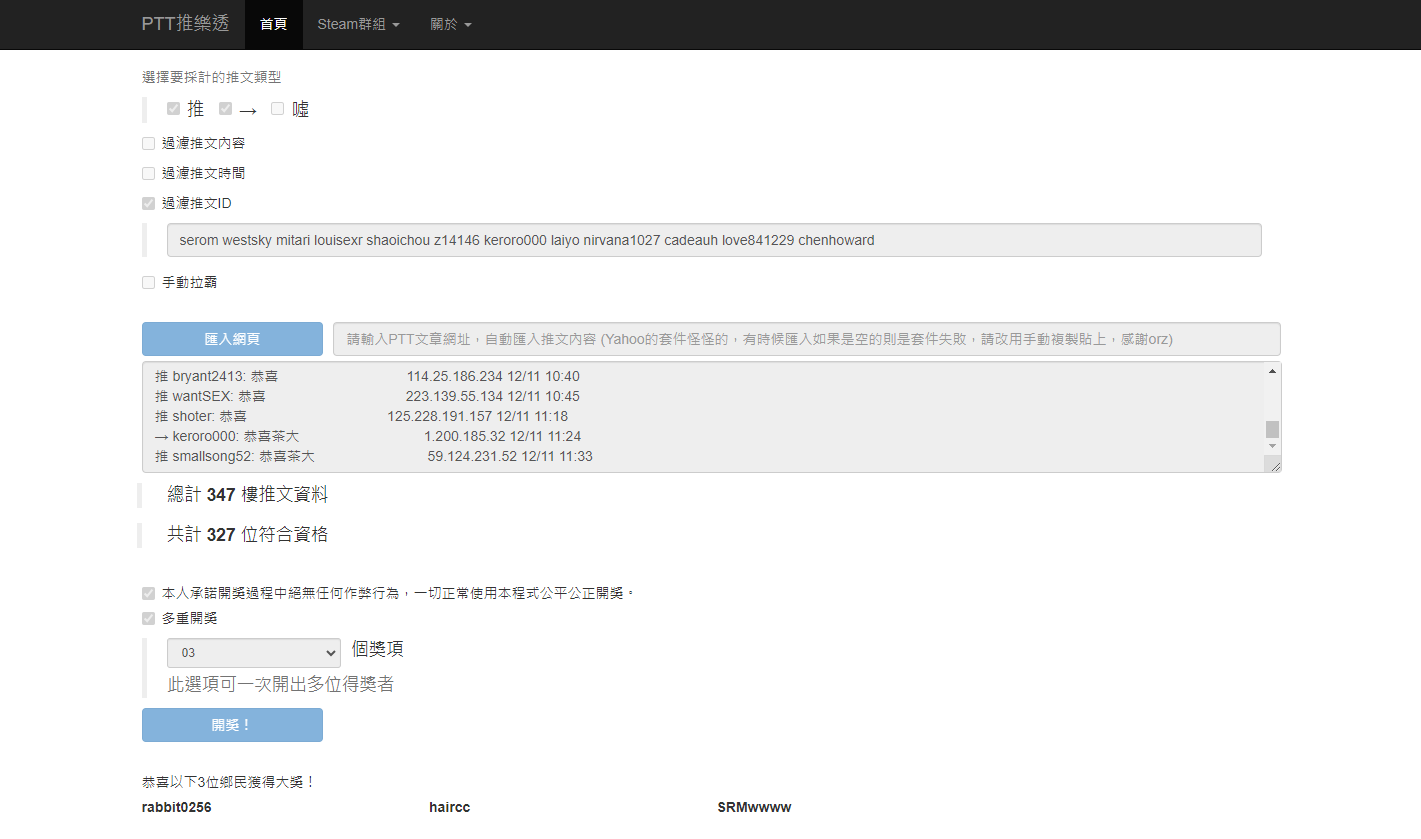The width and height of the screenshot is (1421, 839).
Task: Expand the 關於 dropdown menu
Action: click(x=451, y=24)
